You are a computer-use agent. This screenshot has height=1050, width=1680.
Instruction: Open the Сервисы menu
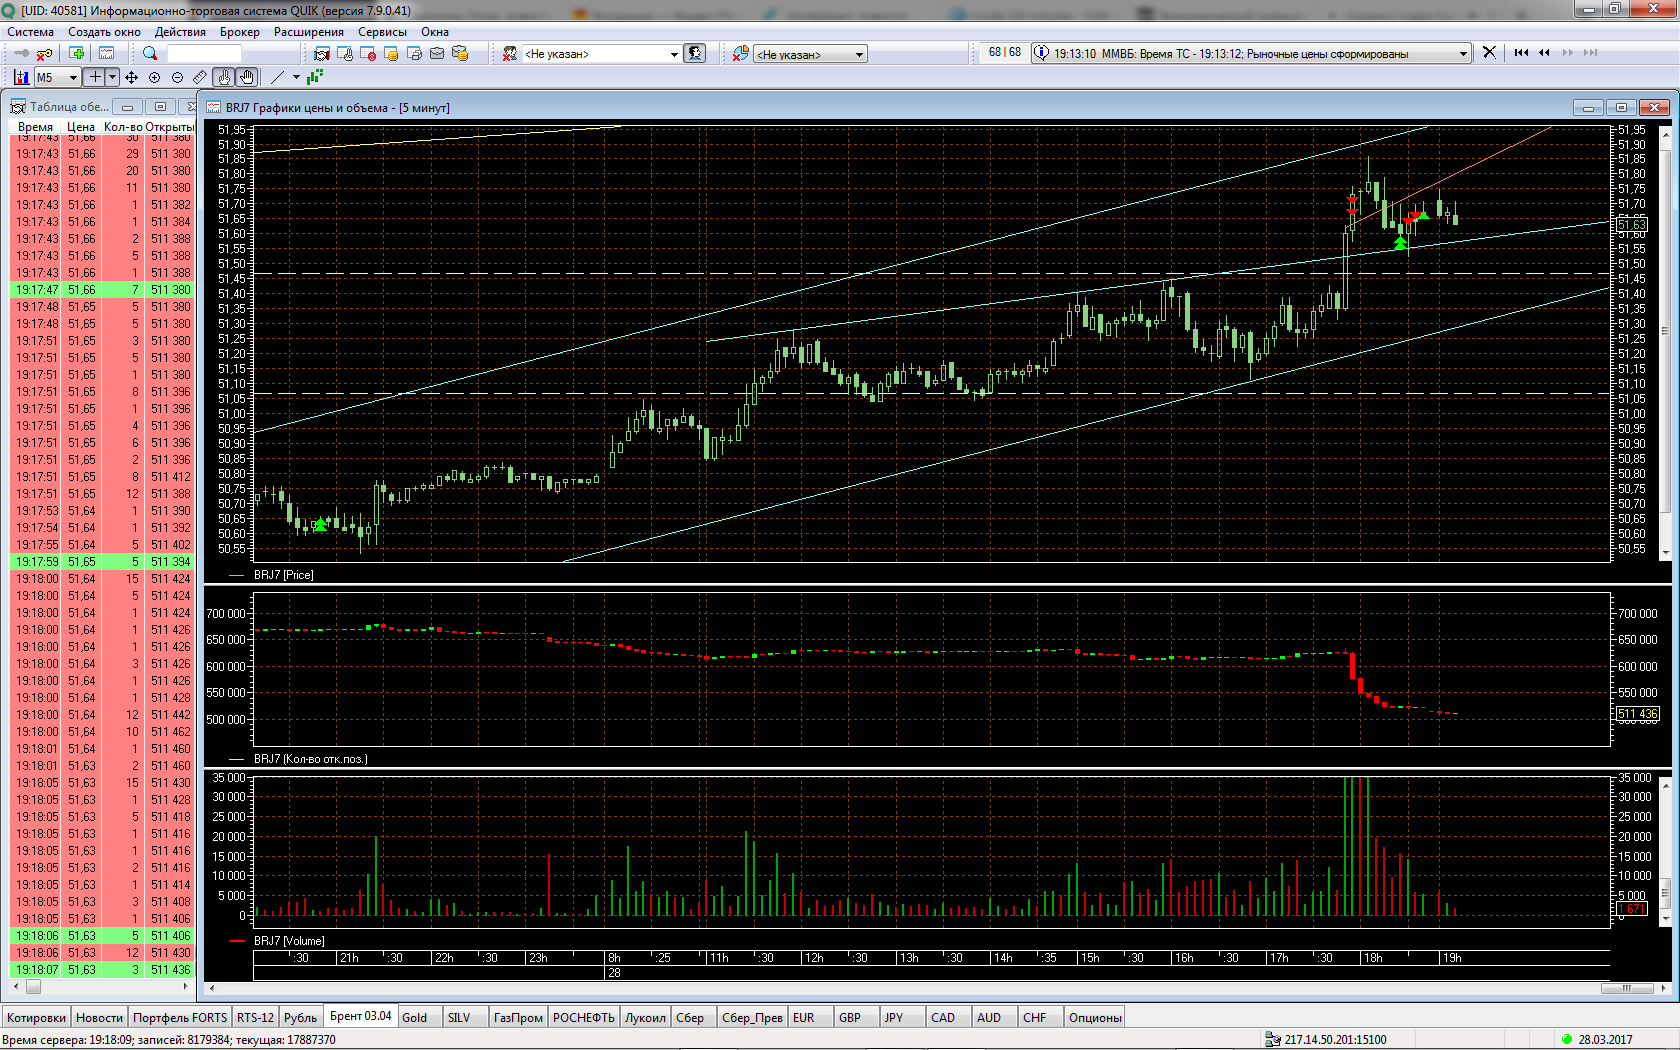pyautogui.click(x=382, y=32)
